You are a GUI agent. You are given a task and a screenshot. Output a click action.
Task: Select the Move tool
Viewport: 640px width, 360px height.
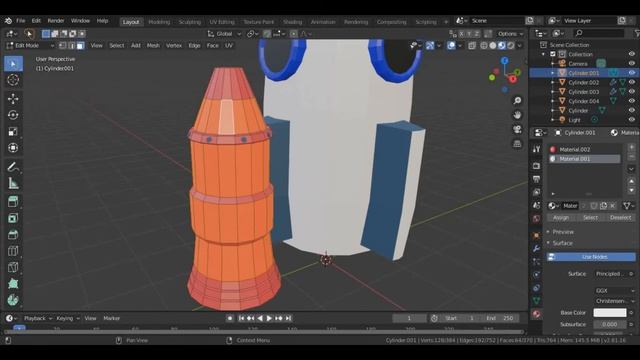13,99
